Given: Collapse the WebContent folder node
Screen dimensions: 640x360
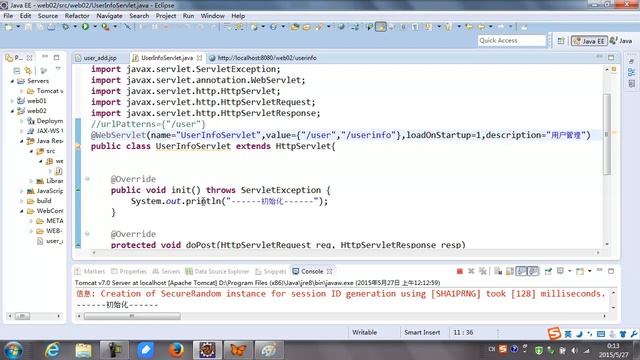Looking at the screenshot, I should [x=22, y=211].
